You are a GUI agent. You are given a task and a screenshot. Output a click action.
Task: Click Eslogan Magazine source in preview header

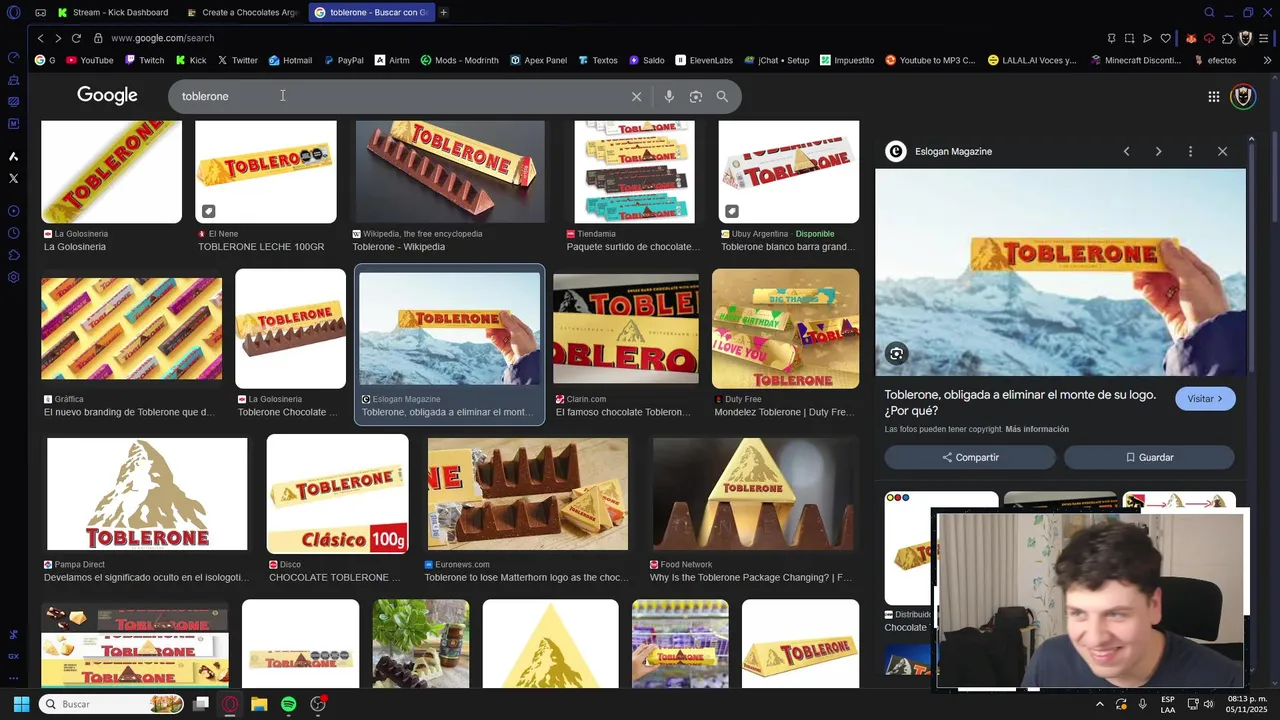pyautogui.click(x=953, y=151)
